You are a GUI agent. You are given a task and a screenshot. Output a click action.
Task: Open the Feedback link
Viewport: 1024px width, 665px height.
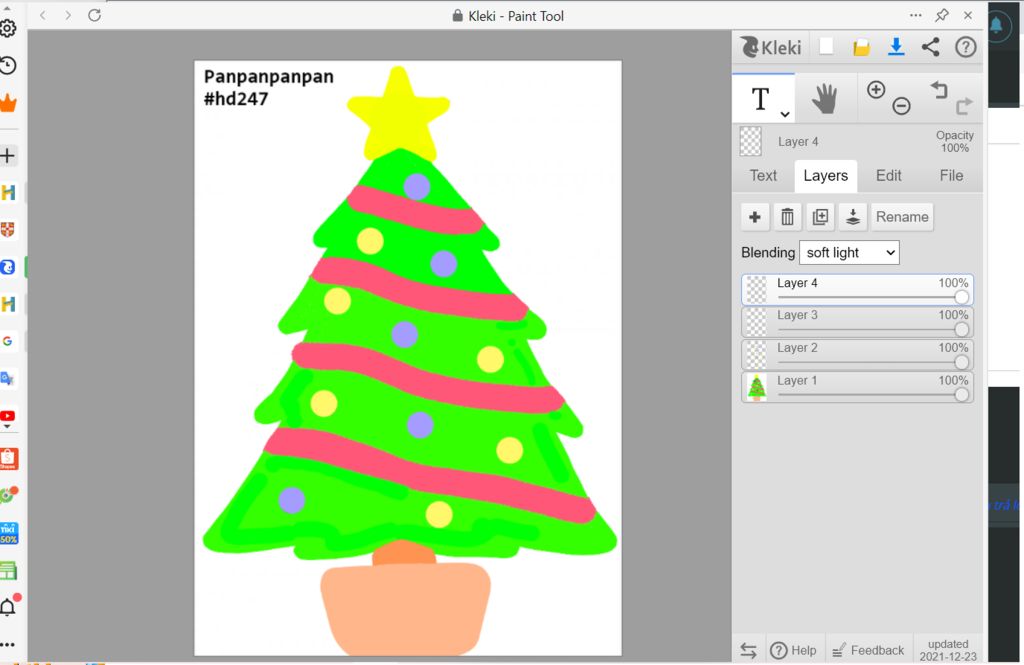tap(868, 651)
